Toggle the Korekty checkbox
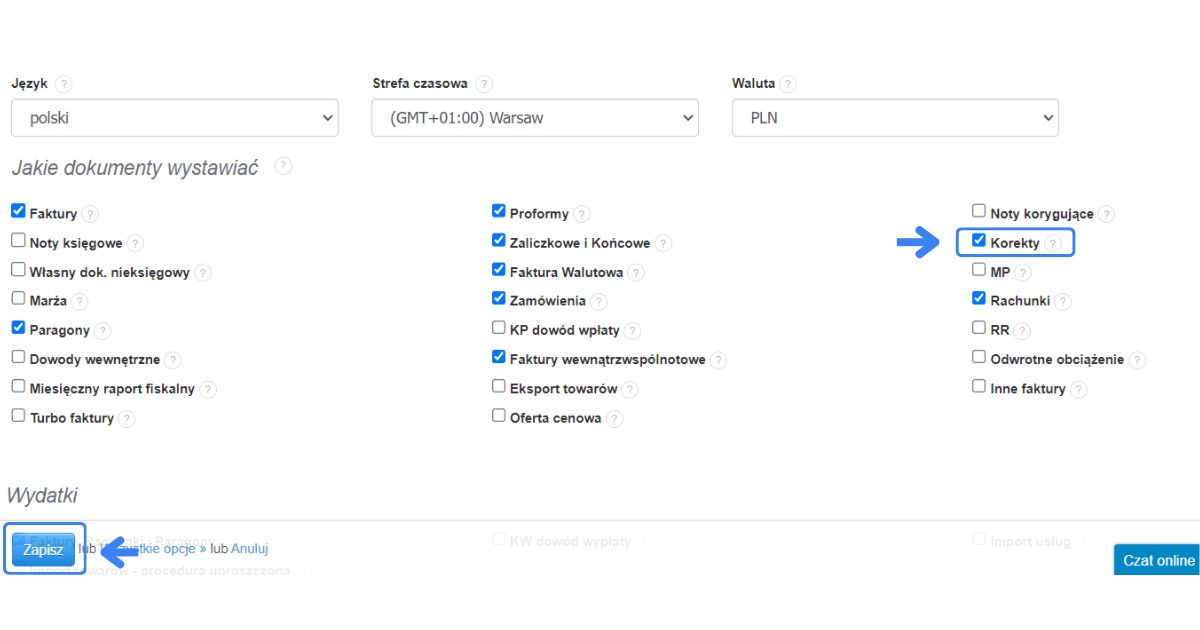The height and width of the screenshot is (630, 1200). tap(979, 241)
